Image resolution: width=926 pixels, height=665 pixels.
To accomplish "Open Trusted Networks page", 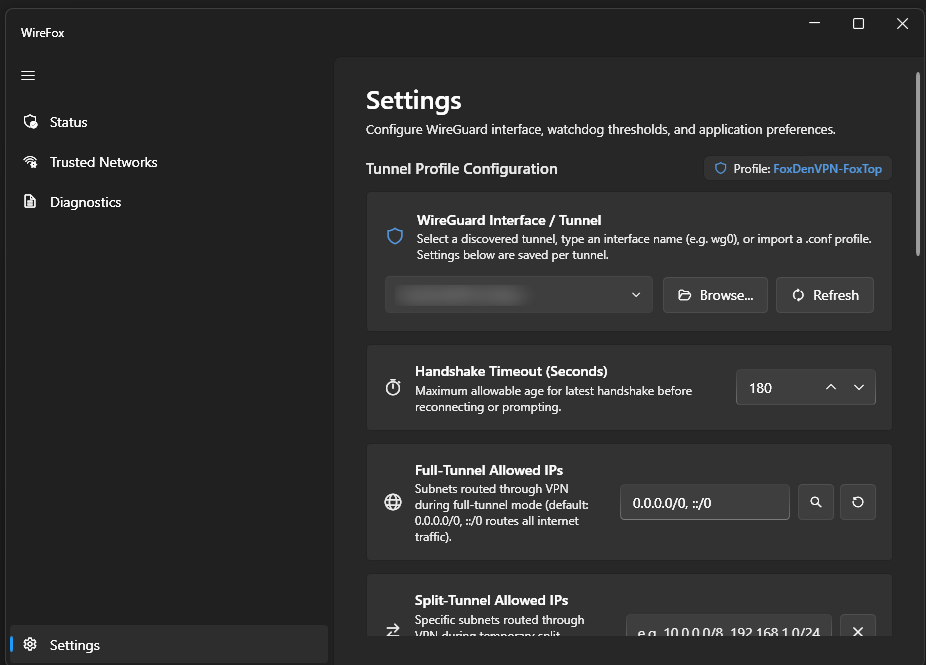I will (169, 162).
